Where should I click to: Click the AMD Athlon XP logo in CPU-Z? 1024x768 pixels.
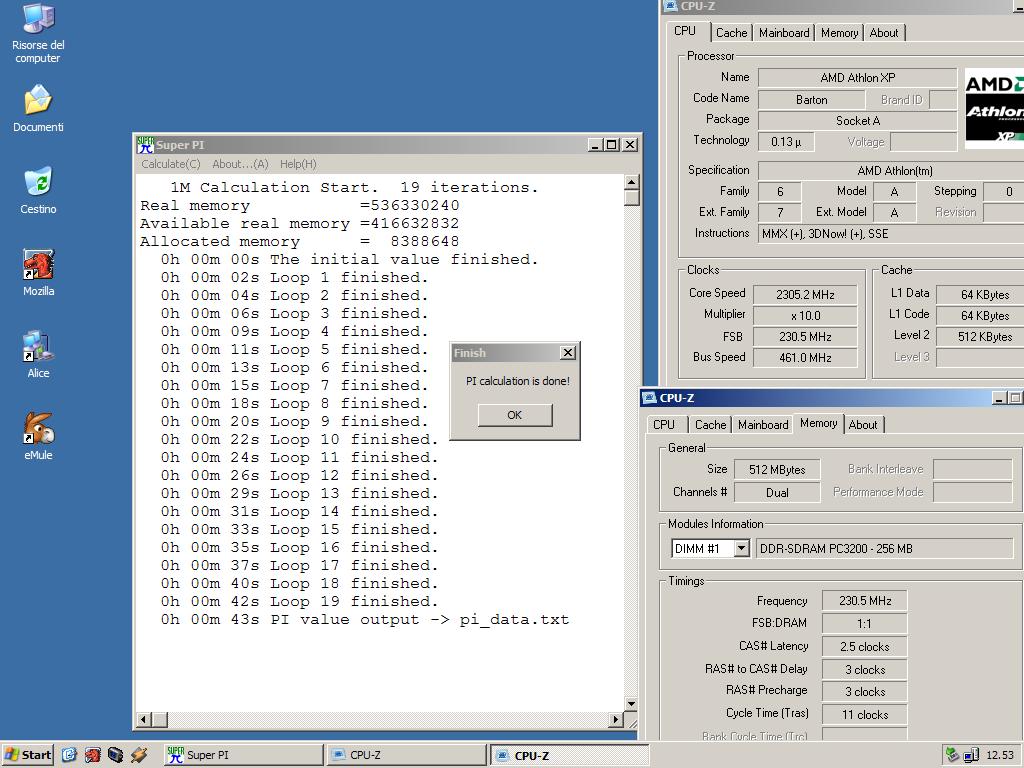(994, 108)
